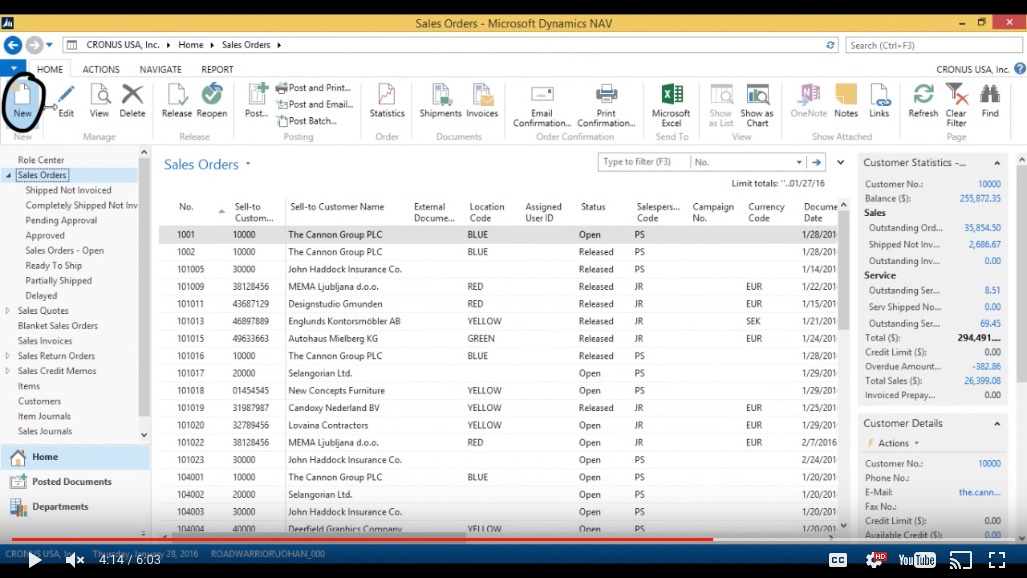Open Actions in the Customer Details pane
Screen dimensions: 1027x578
click(894, 443)
